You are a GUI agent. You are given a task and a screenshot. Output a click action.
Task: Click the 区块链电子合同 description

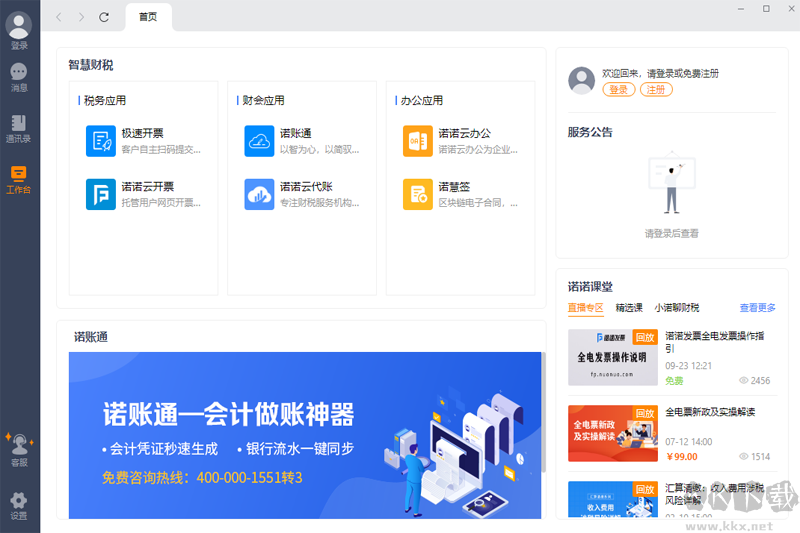[478, 203]
